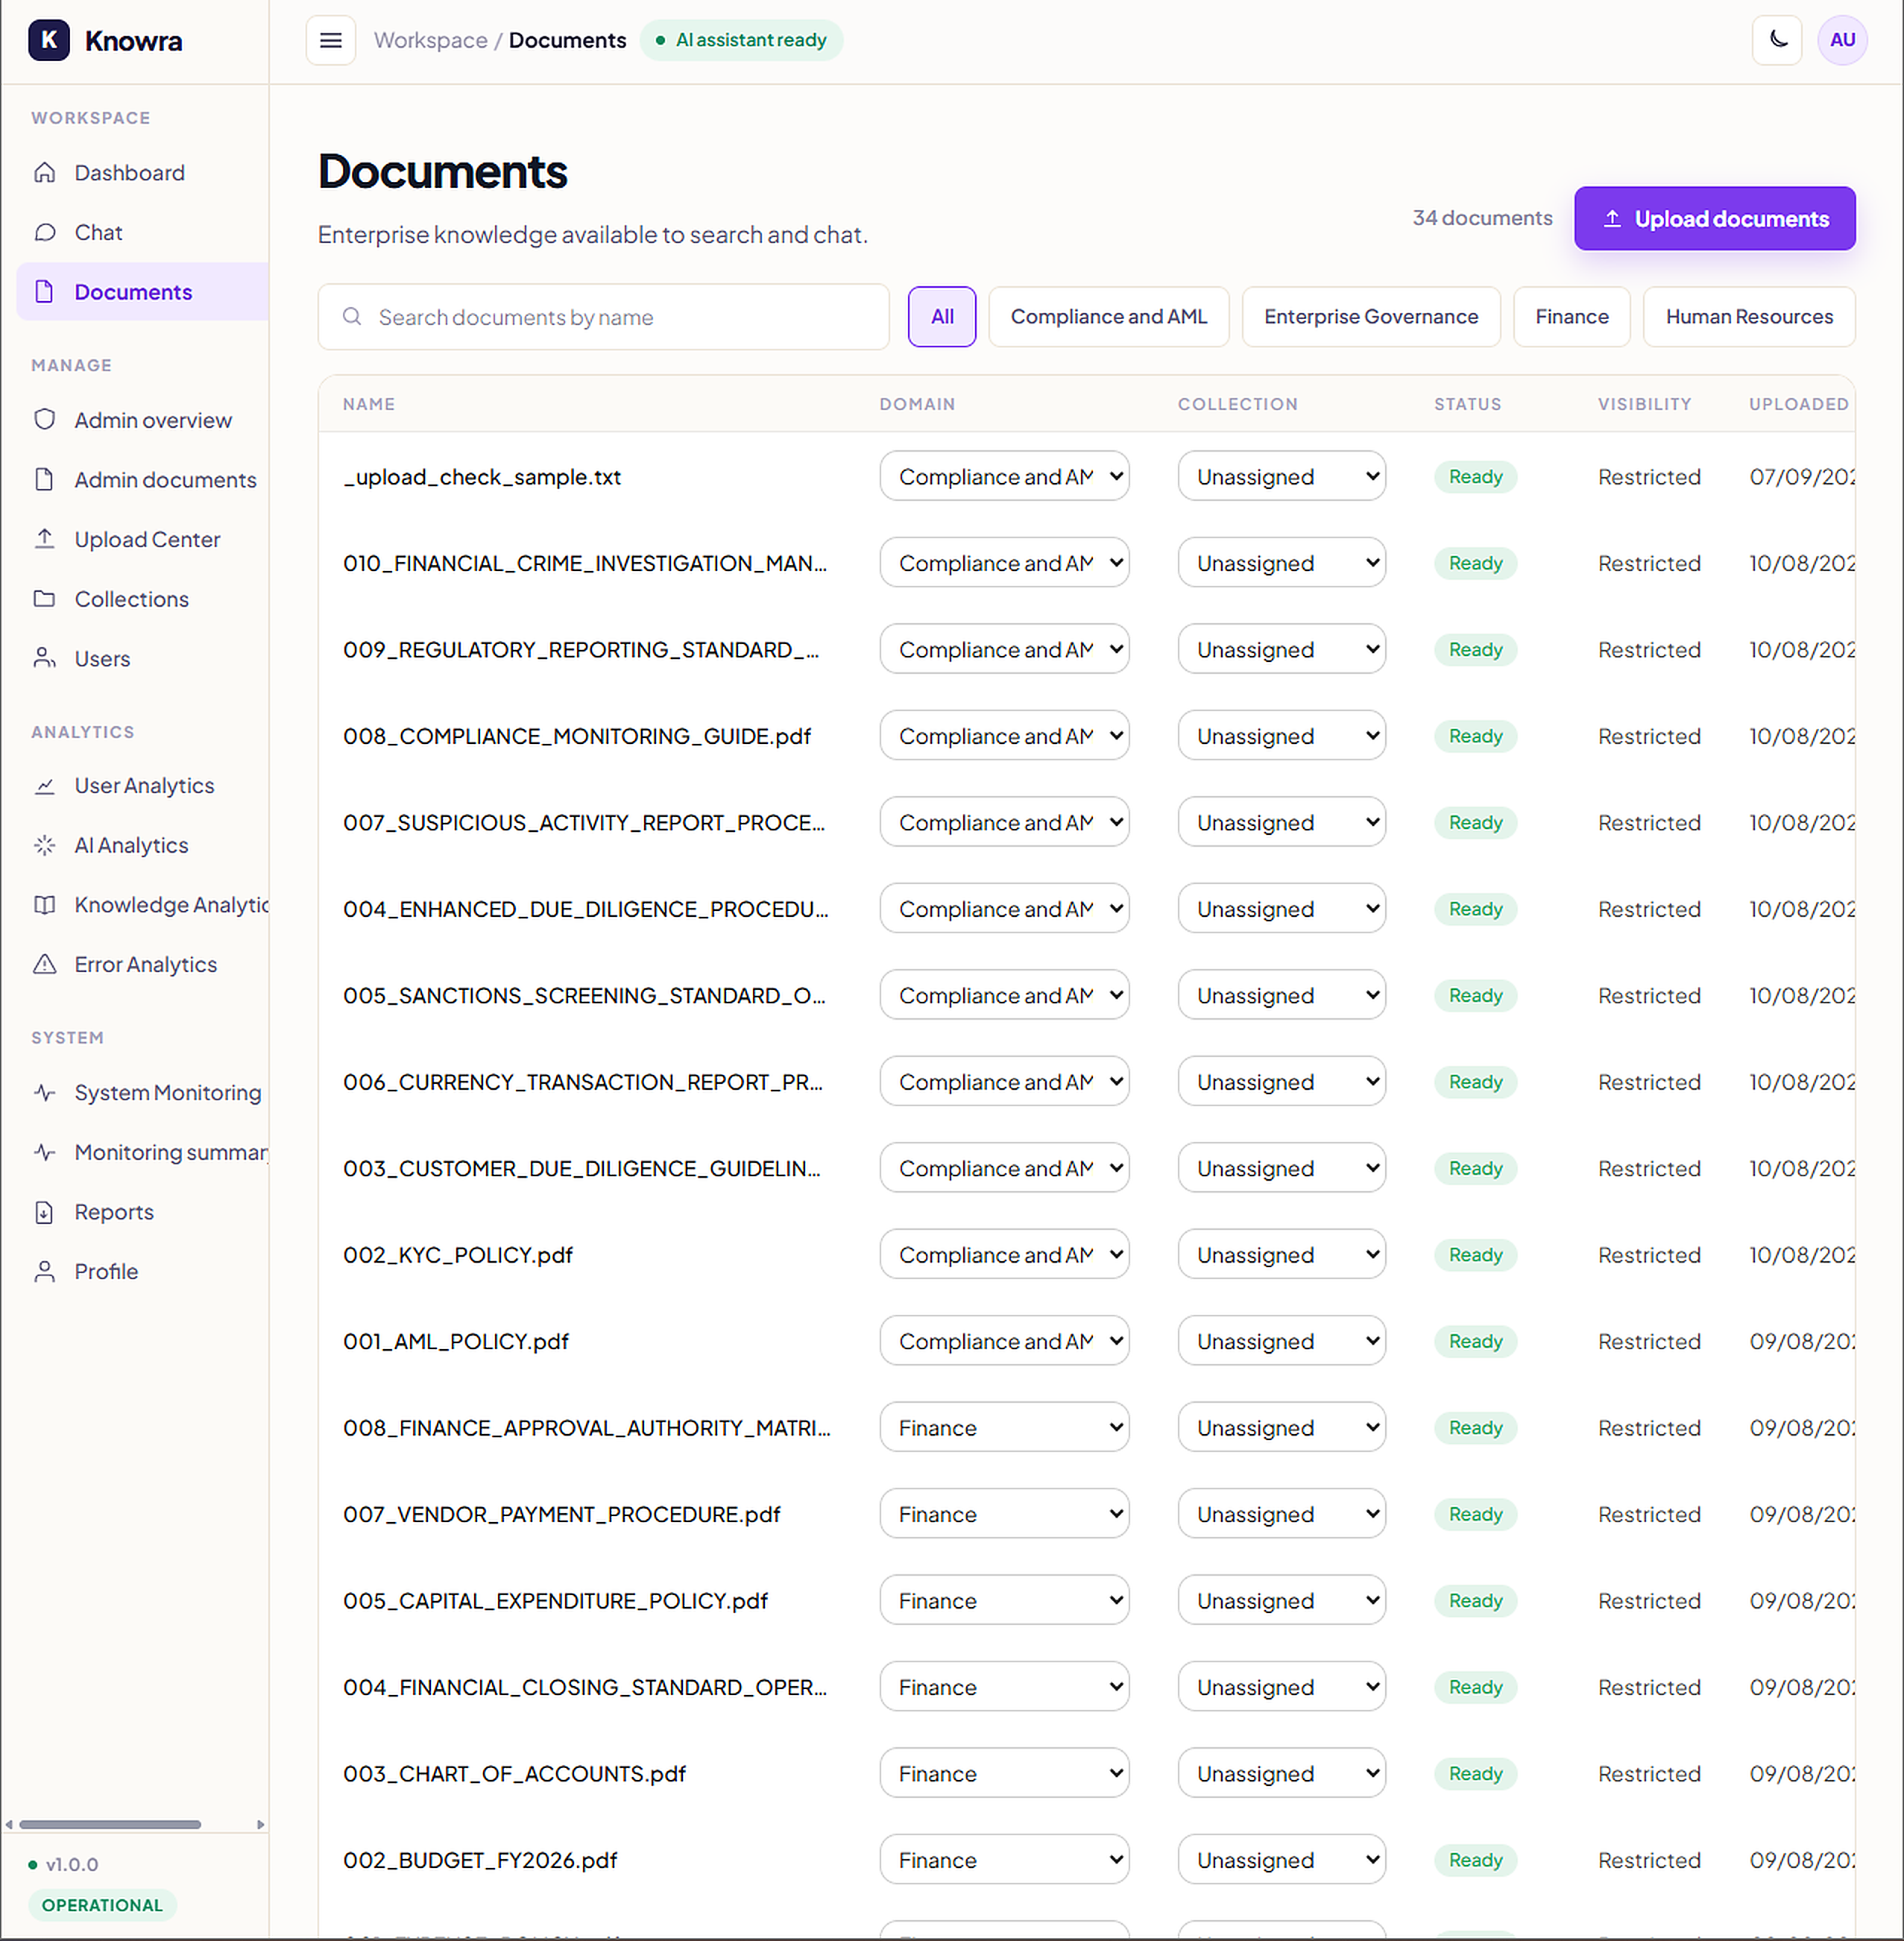Click the Upload Center upload icon
Viewport: 1904px width, 1941px height.
(x=45, y=540)
